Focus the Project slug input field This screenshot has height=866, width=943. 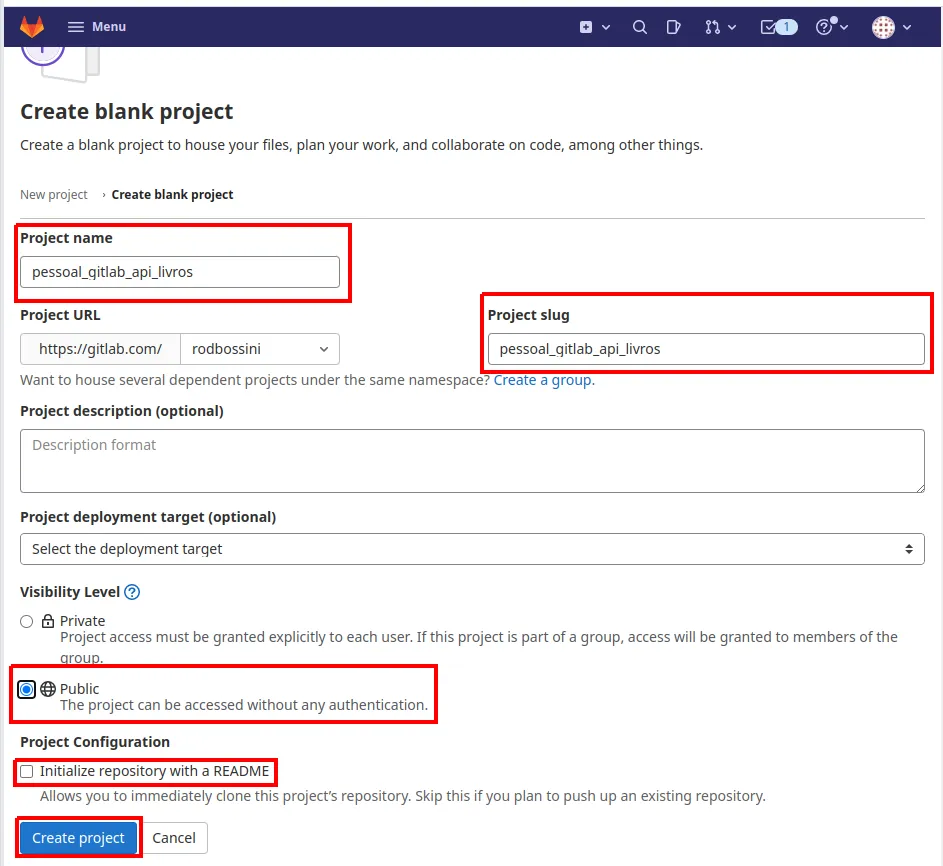point(706,349)
